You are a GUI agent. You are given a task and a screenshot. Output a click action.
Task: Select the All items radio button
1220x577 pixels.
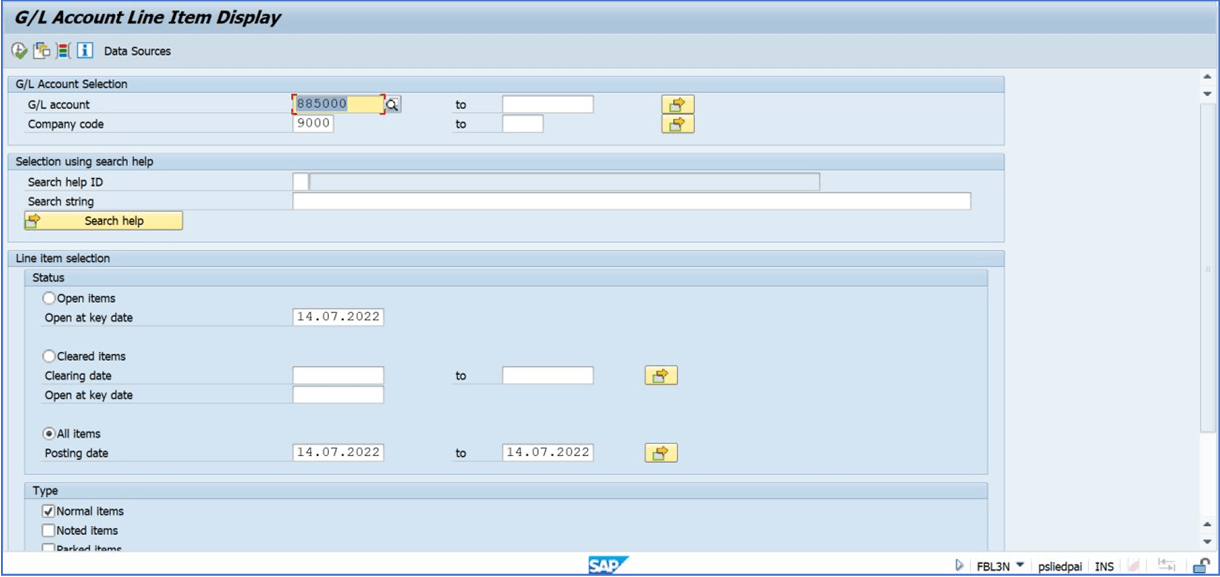click(49, 434)
